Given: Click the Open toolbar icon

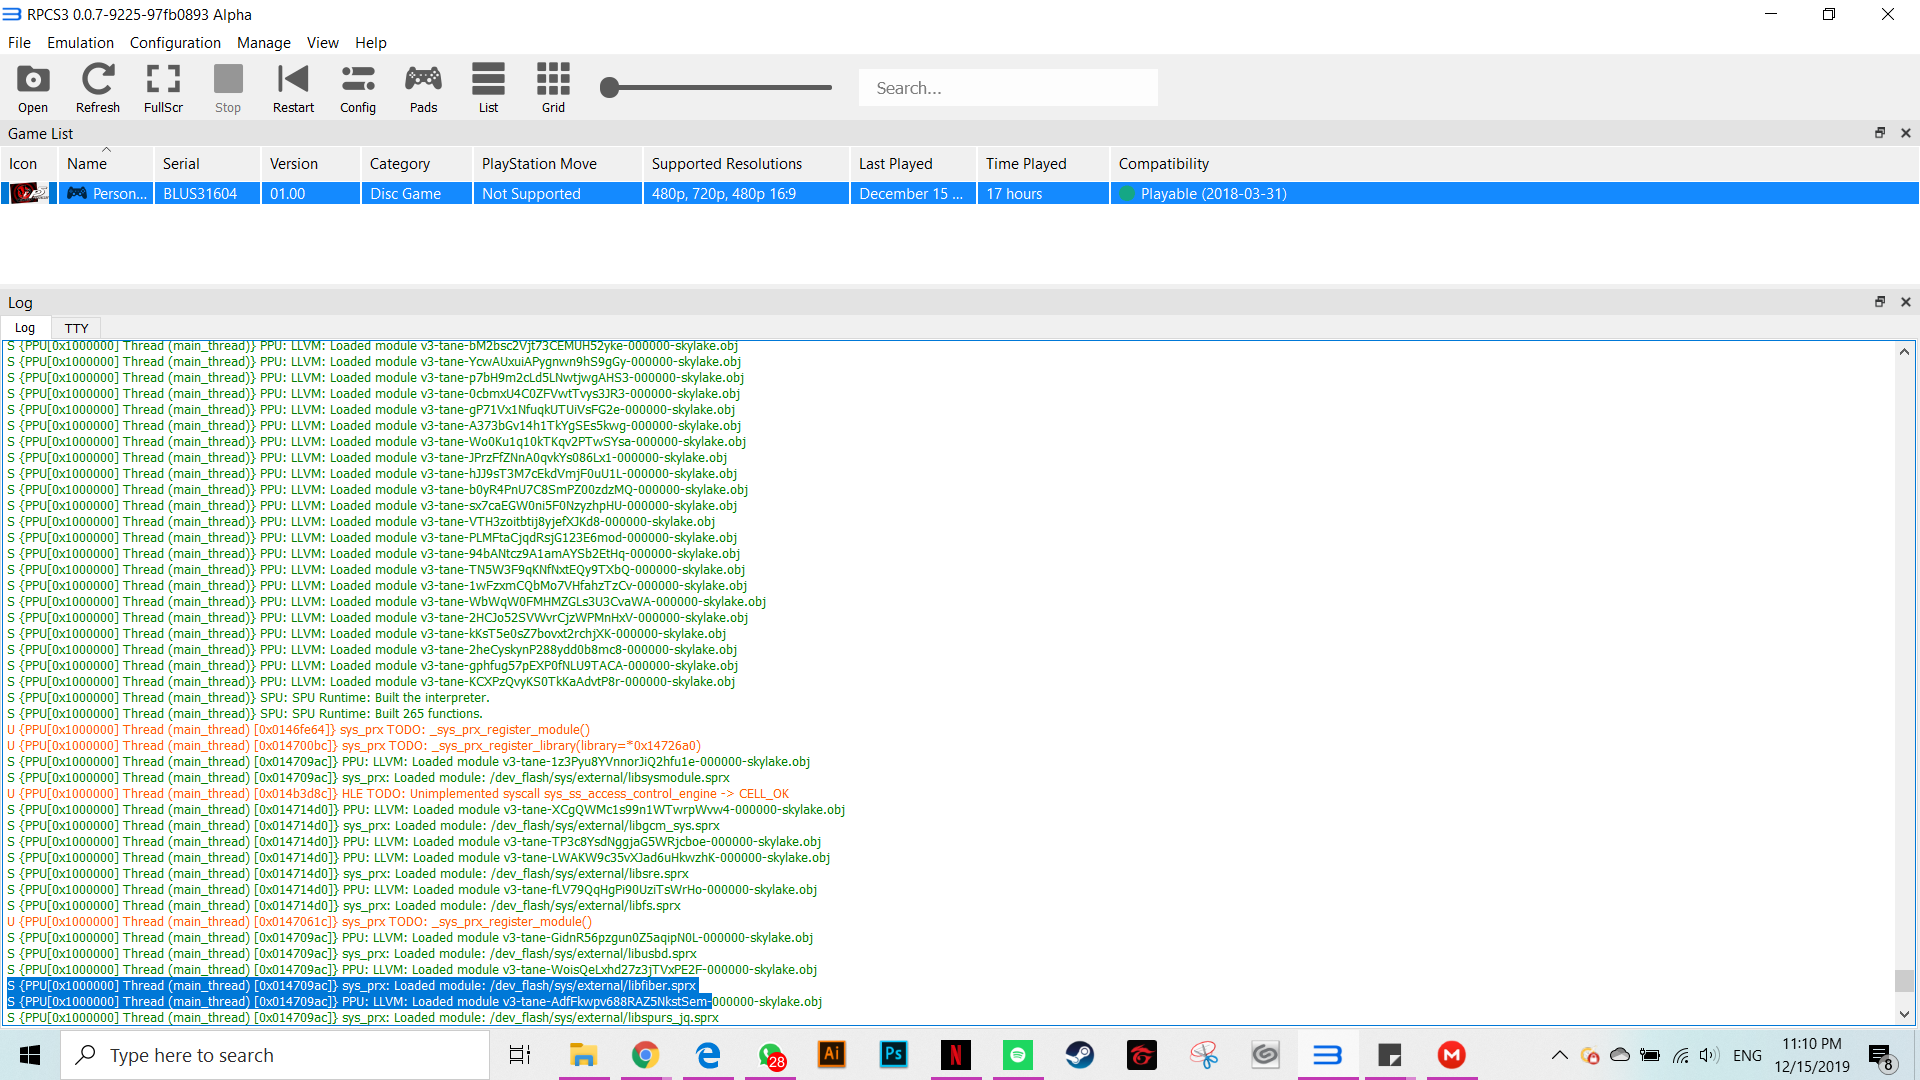Looking at the screenshot, I should (x=32, y=88).
